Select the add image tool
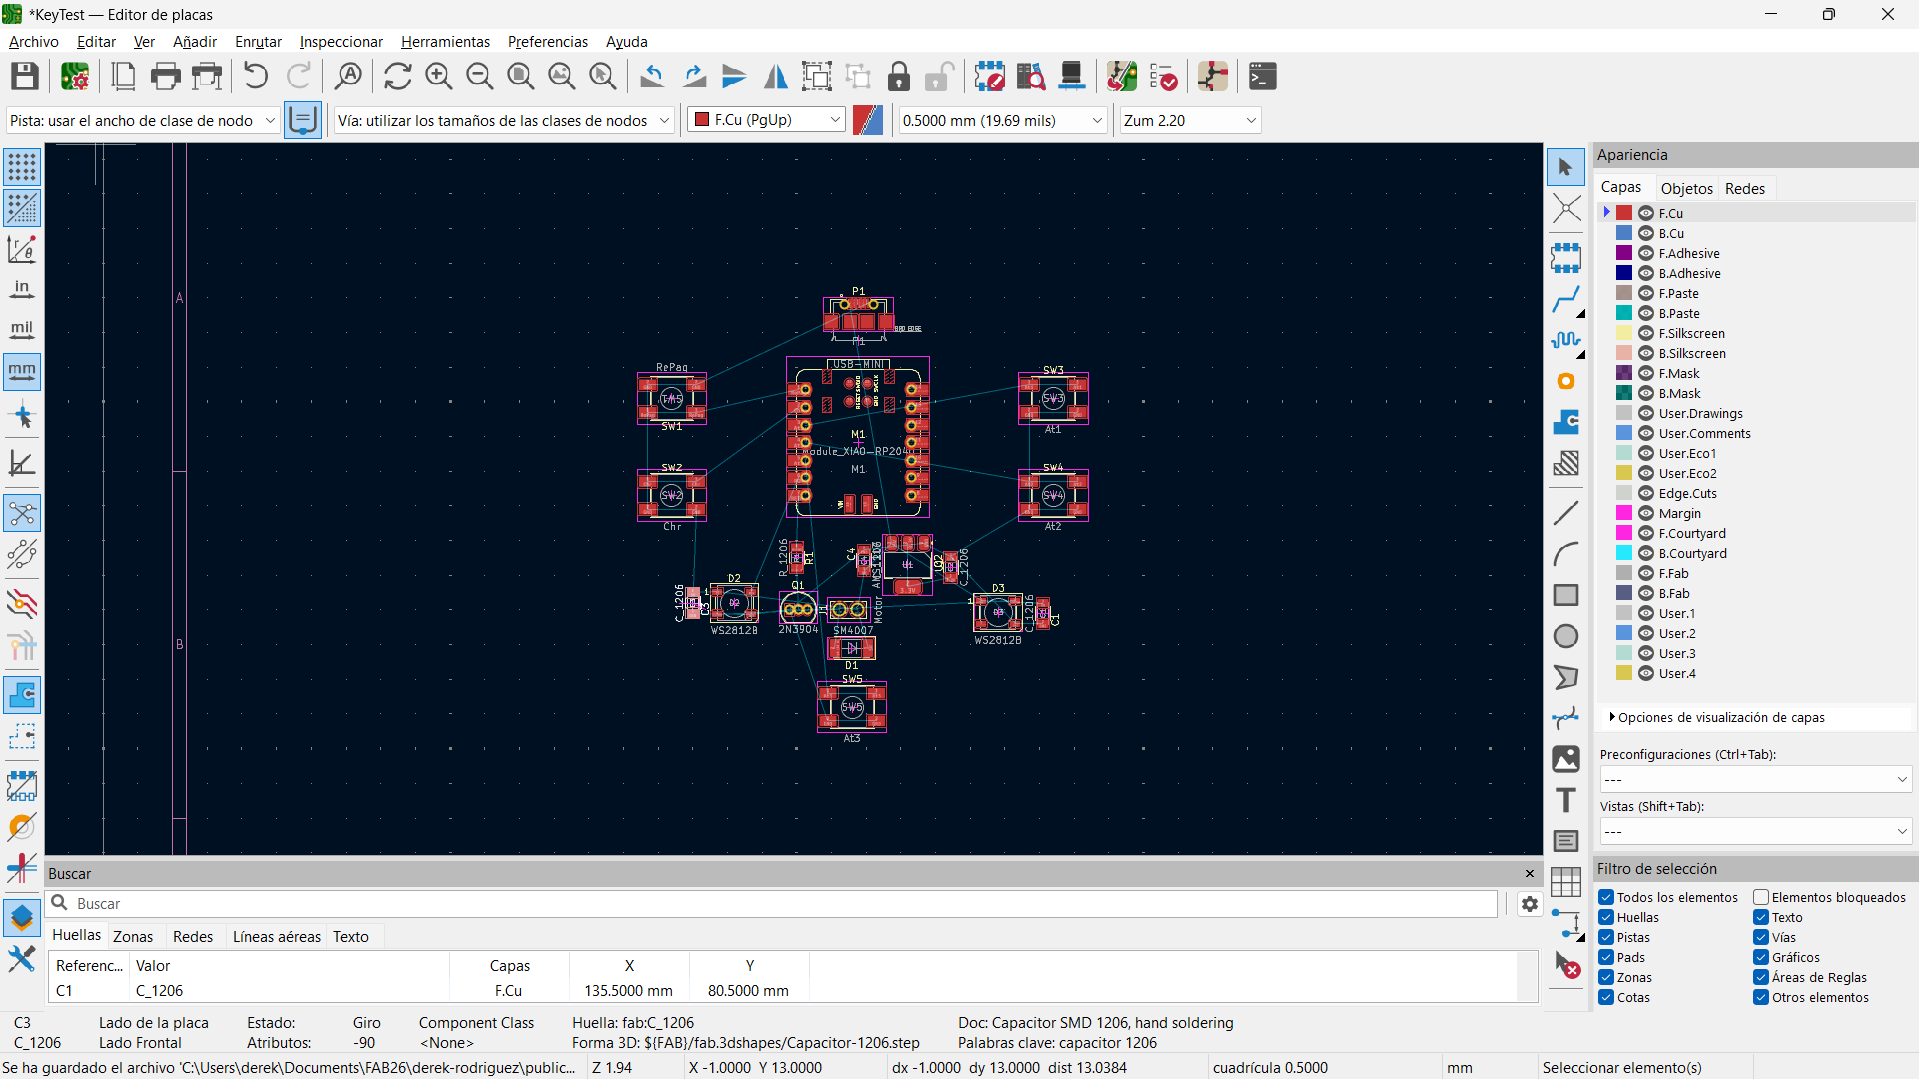 coord(1566,759)
